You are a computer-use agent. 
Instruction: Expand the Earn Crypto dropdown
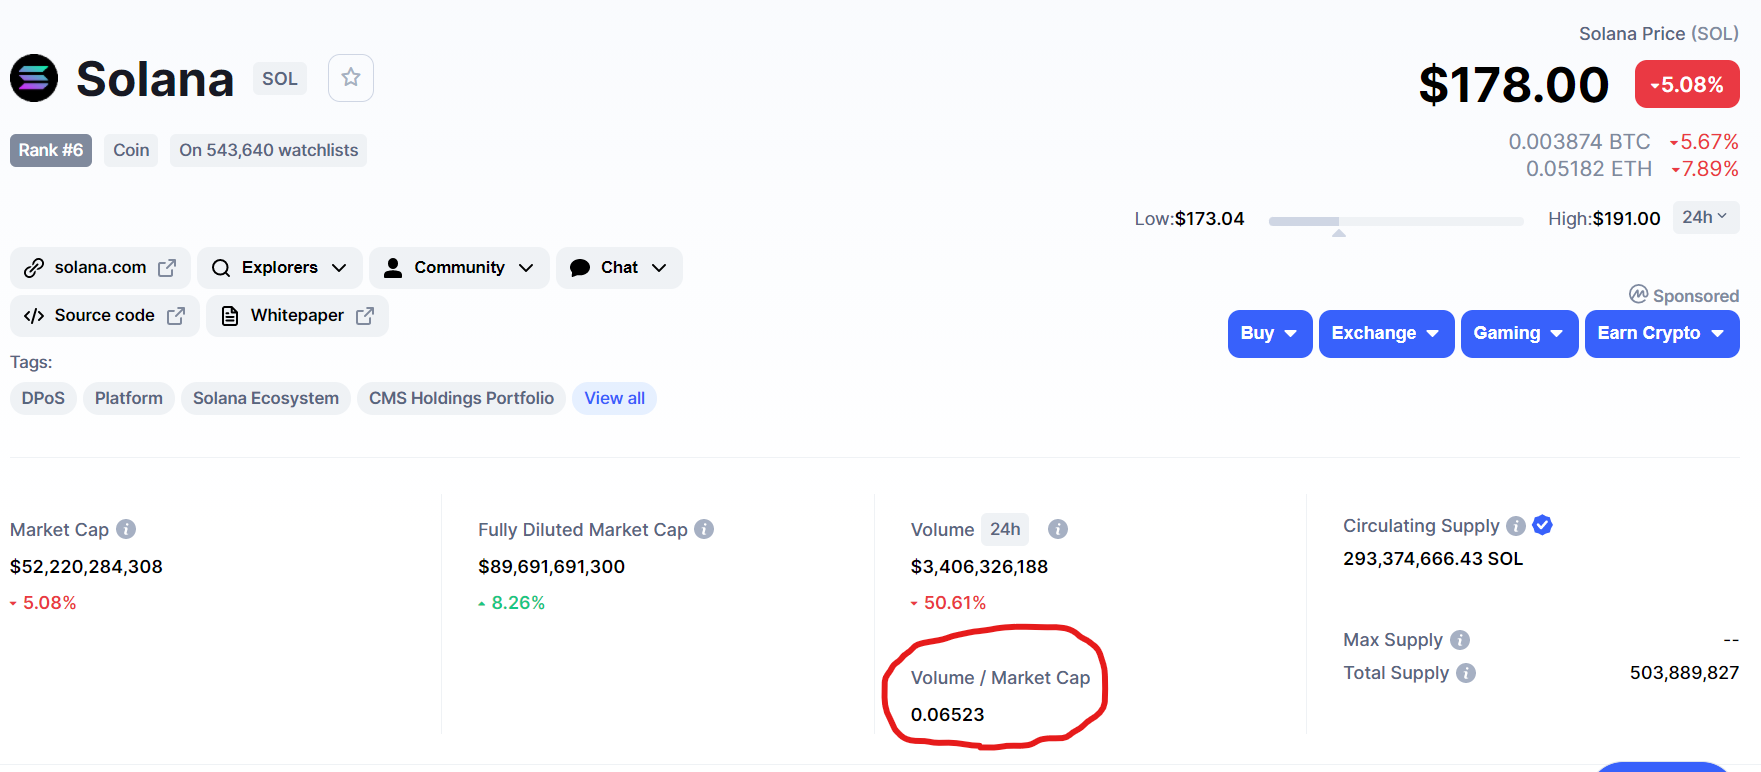point(1662,334)
